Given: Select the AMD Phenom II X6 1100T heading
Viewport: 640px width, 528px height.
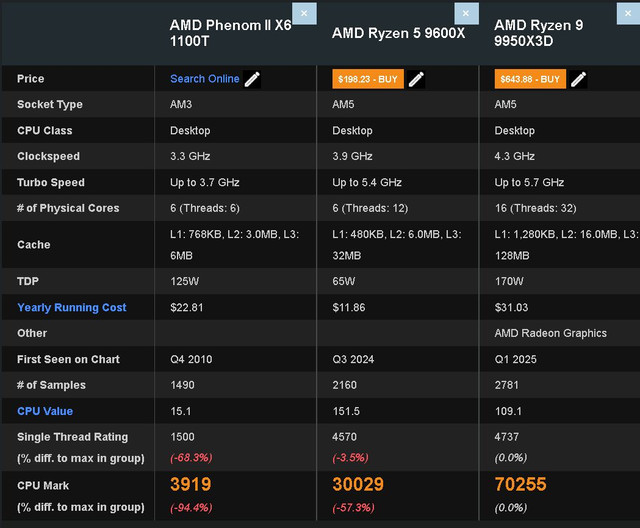Looking at the screenshot, I should point(231,33).
